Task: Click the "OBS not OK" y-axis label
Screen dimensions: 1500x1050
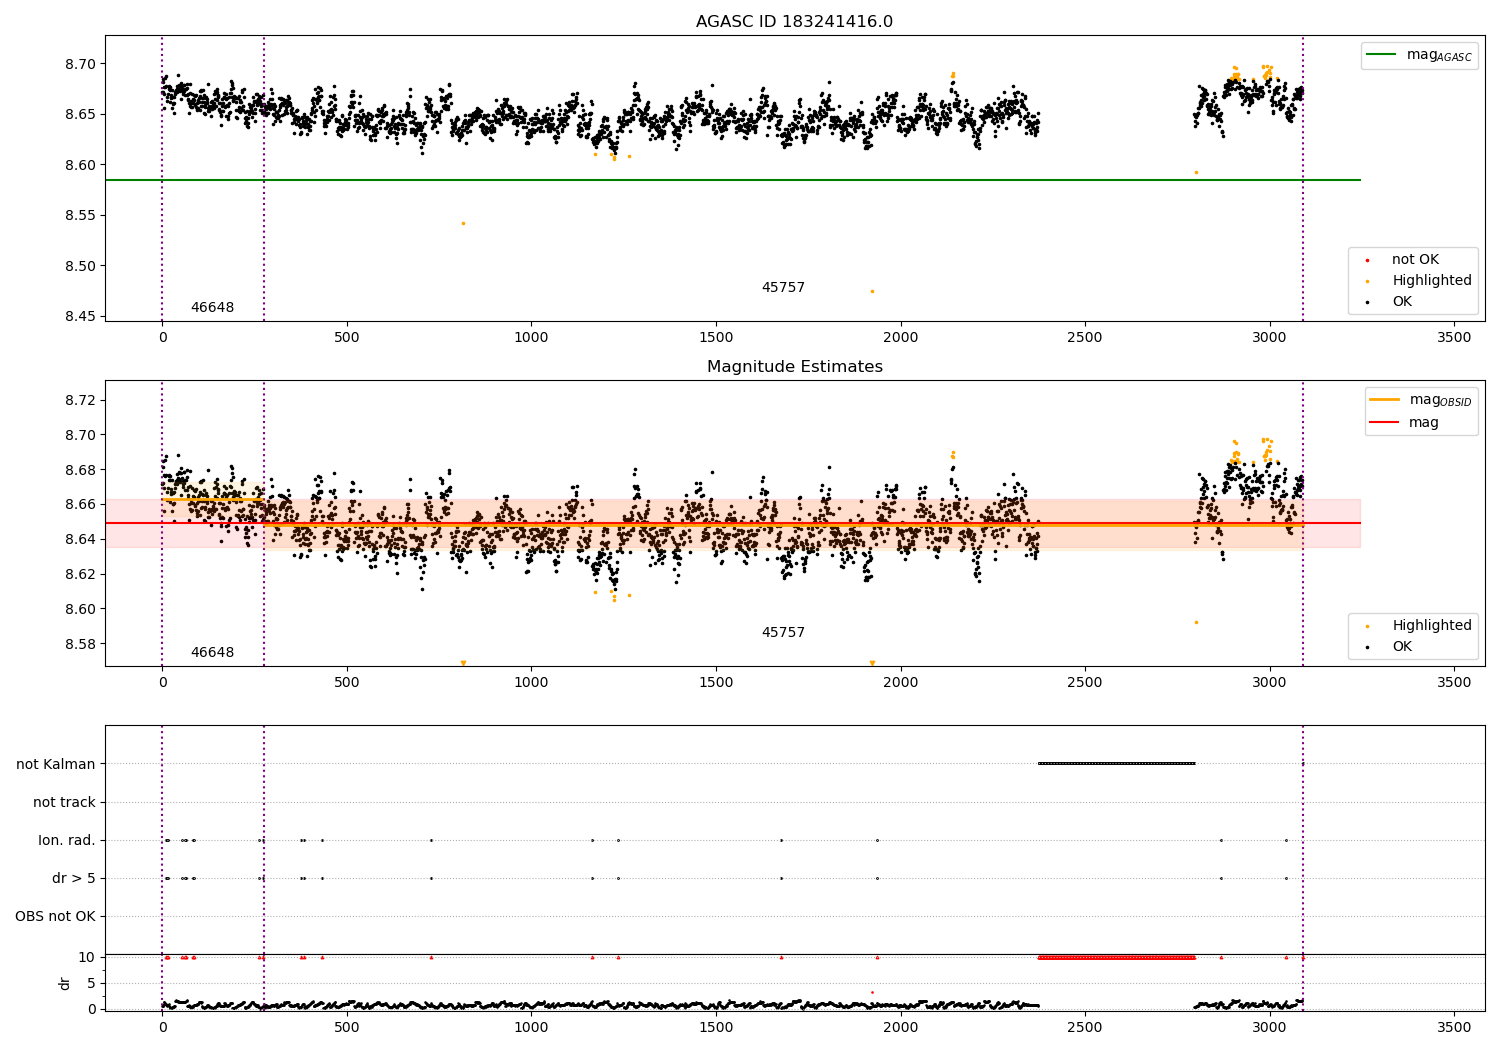Action: (x=56, y=917)
